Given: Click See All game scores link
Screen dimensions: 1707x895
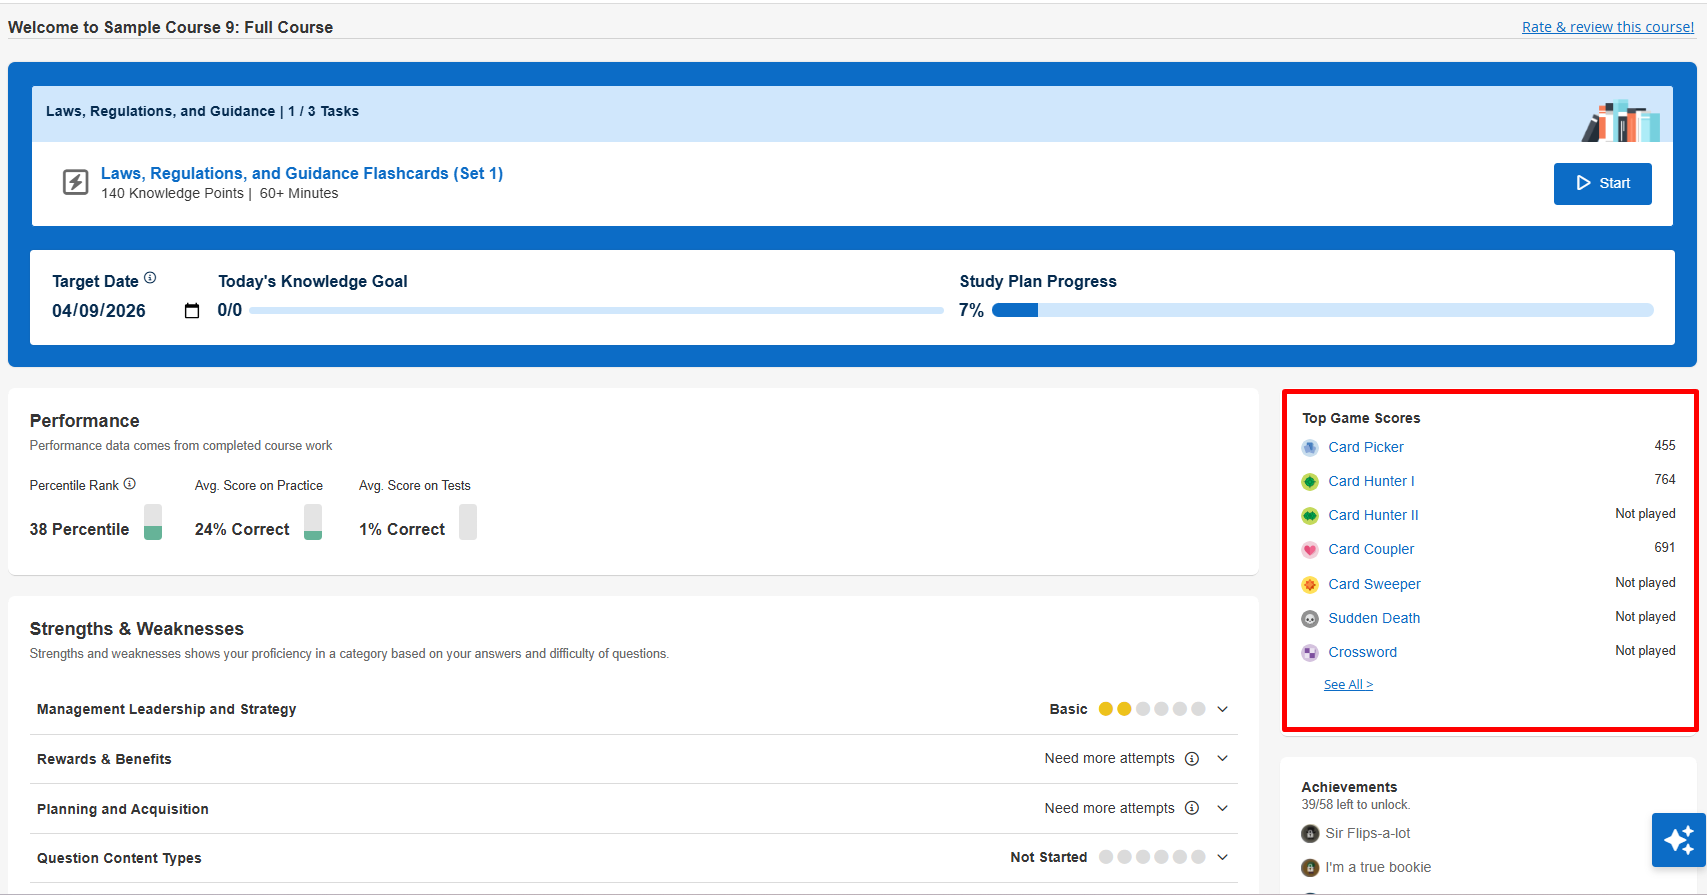Looking at the screenshot, I should [x=1348, y=685].
